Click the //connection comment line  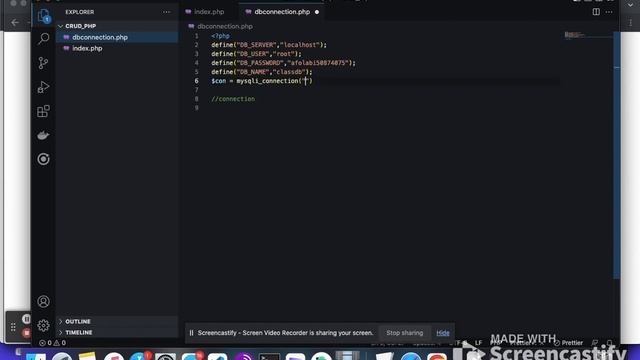pyautogui.click(x=233, y=99)
